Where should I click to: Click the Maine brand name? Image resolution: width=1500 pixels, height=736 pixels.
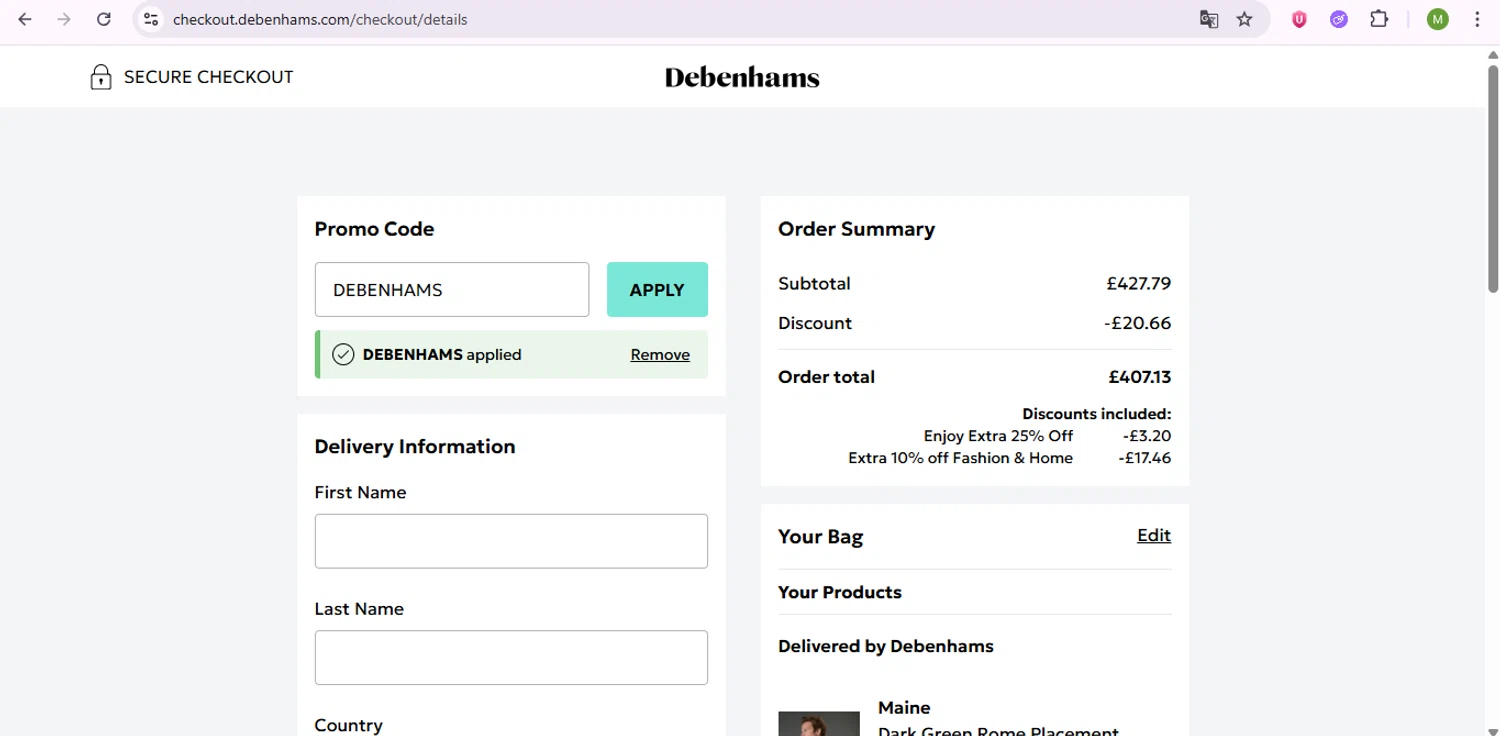coord(904,707)
